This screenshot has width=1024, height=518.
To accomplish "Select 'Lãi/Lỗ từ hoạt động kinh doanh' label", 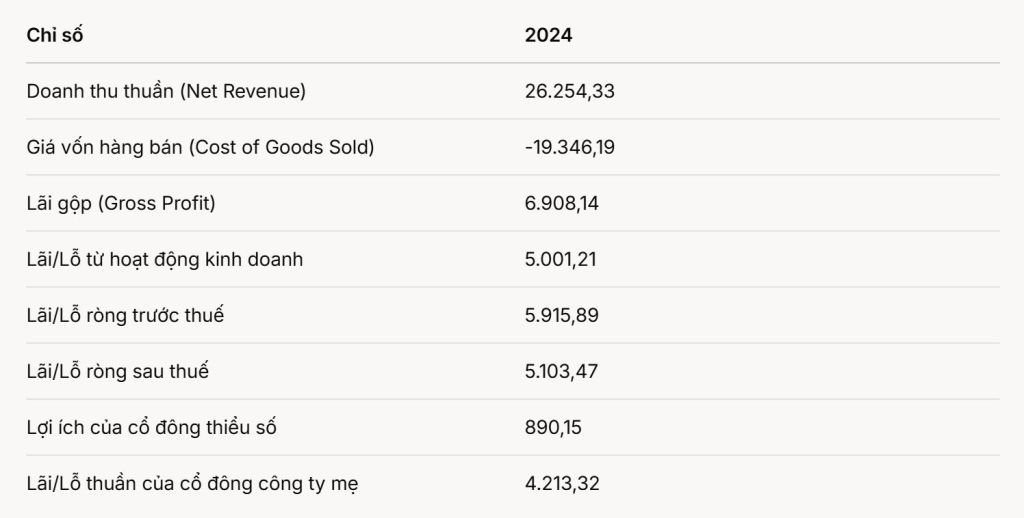I will (x=165, y=260).
